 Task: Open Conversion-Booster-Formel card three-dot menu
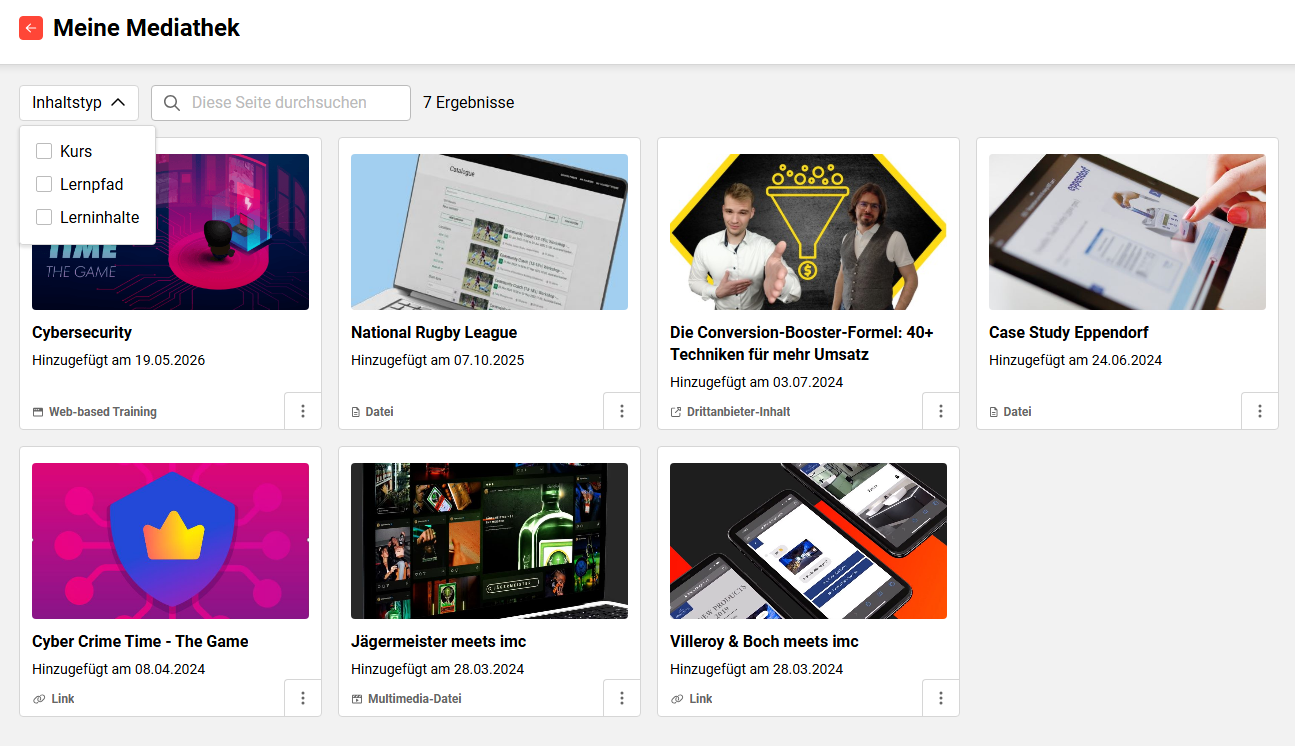[x=941, y=411]
